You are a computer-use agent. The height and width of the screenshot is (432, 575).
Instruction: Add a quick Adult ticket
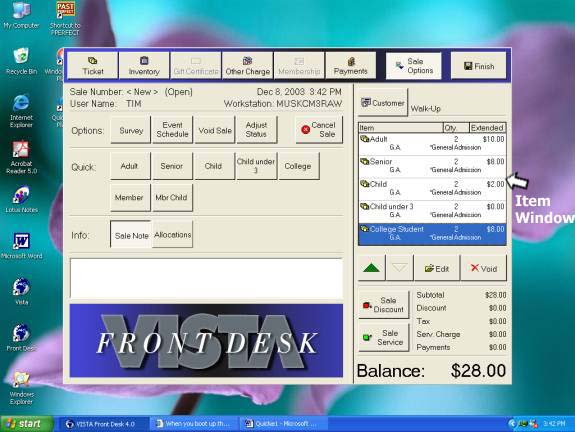130,166
